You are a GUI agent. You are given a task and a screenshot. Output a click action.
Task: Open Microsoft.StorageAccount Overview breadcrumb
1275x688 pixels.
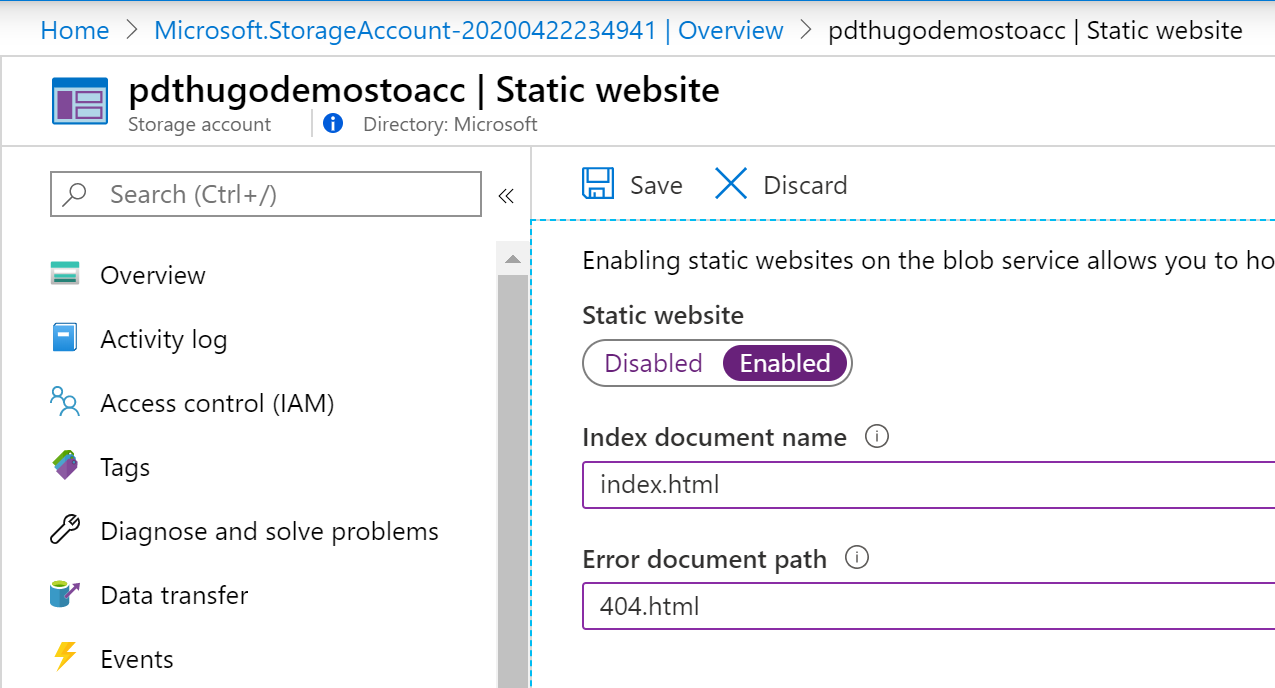click(468, 31)
